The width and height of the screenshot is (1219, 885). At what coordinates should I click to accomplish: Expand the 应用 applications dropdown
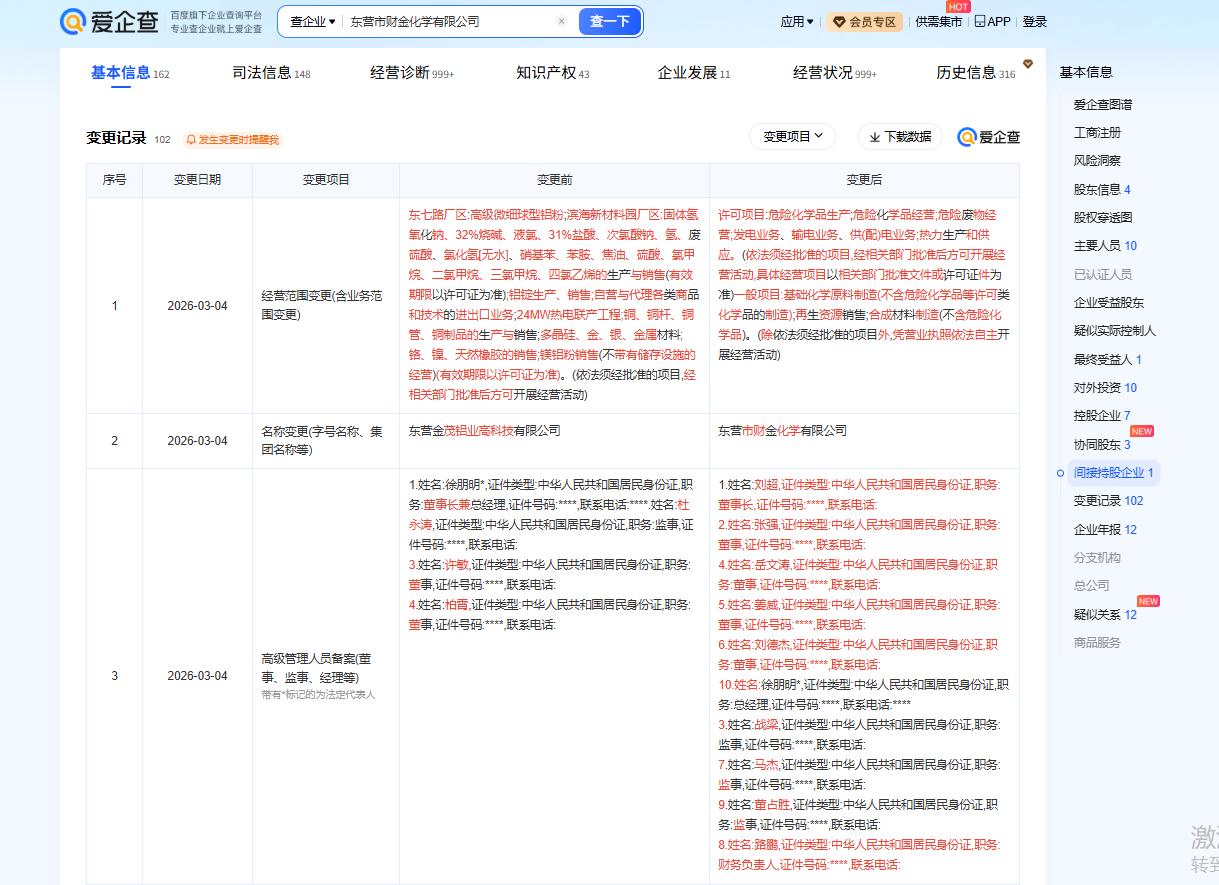coord(797,21)
